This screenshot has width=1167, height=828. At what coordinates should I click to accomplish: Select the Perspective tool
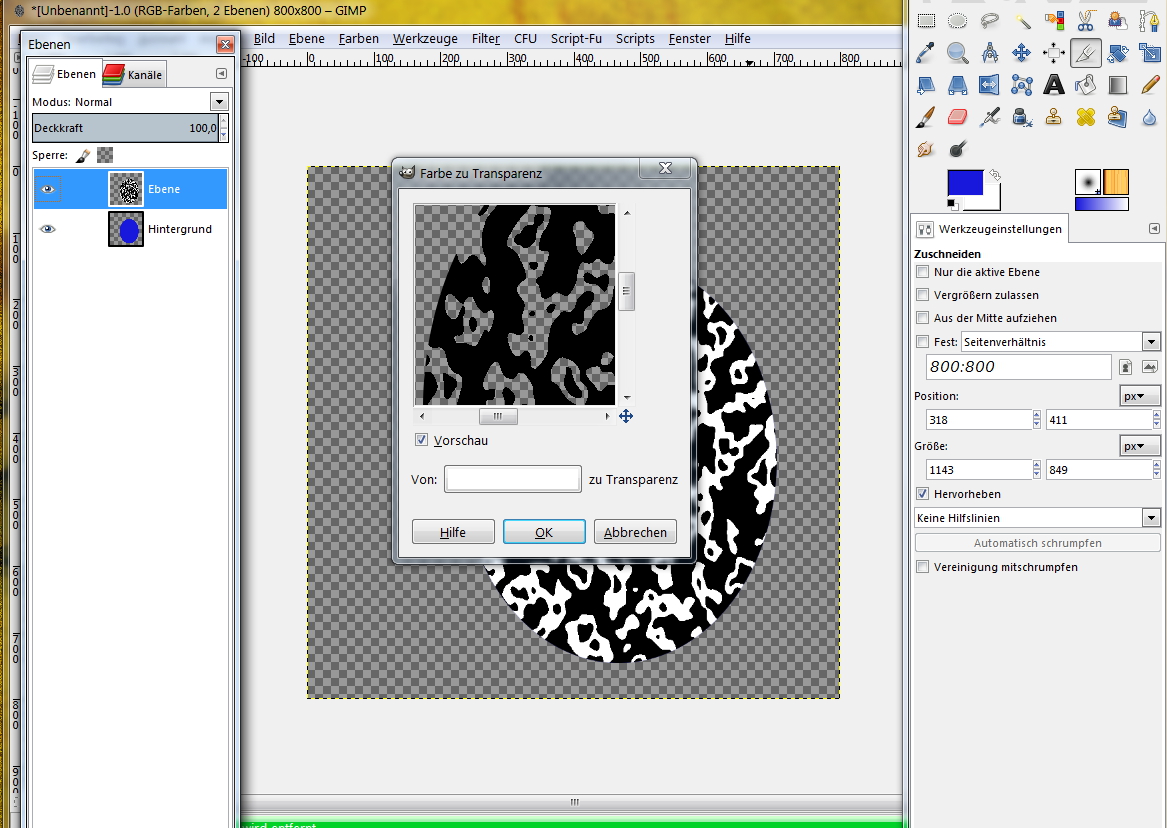click(x=958, y=85)
